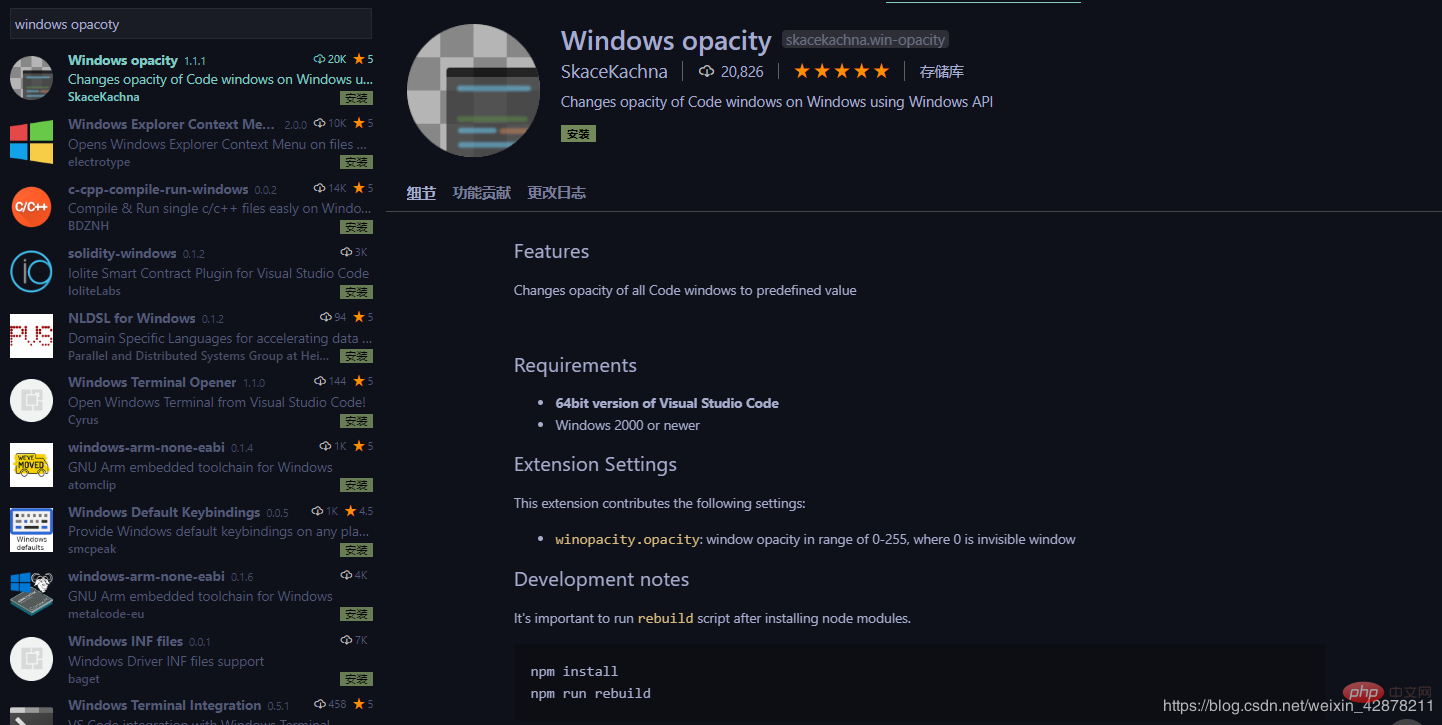Screen dimensions: 1442x725
Task: Click 'Iolite Smart Contract Plugin' description text
Action: (x=218, y=273)
